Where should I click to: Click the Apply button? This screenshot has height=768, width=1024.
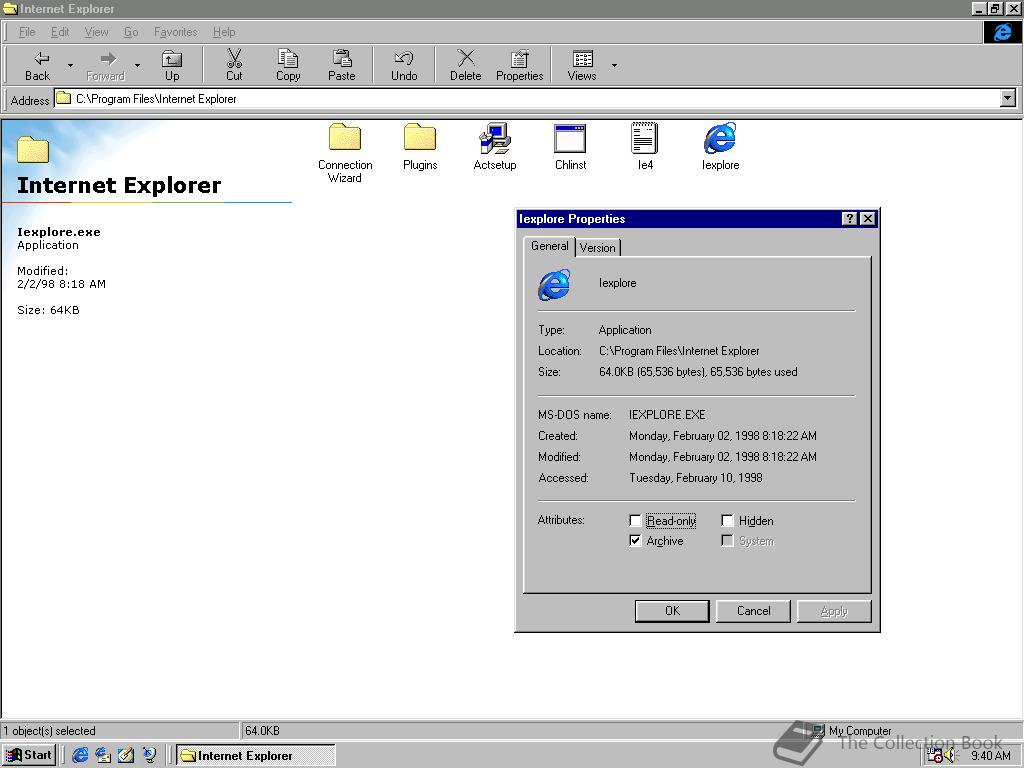pyautogui.click(x=834, y=611)
